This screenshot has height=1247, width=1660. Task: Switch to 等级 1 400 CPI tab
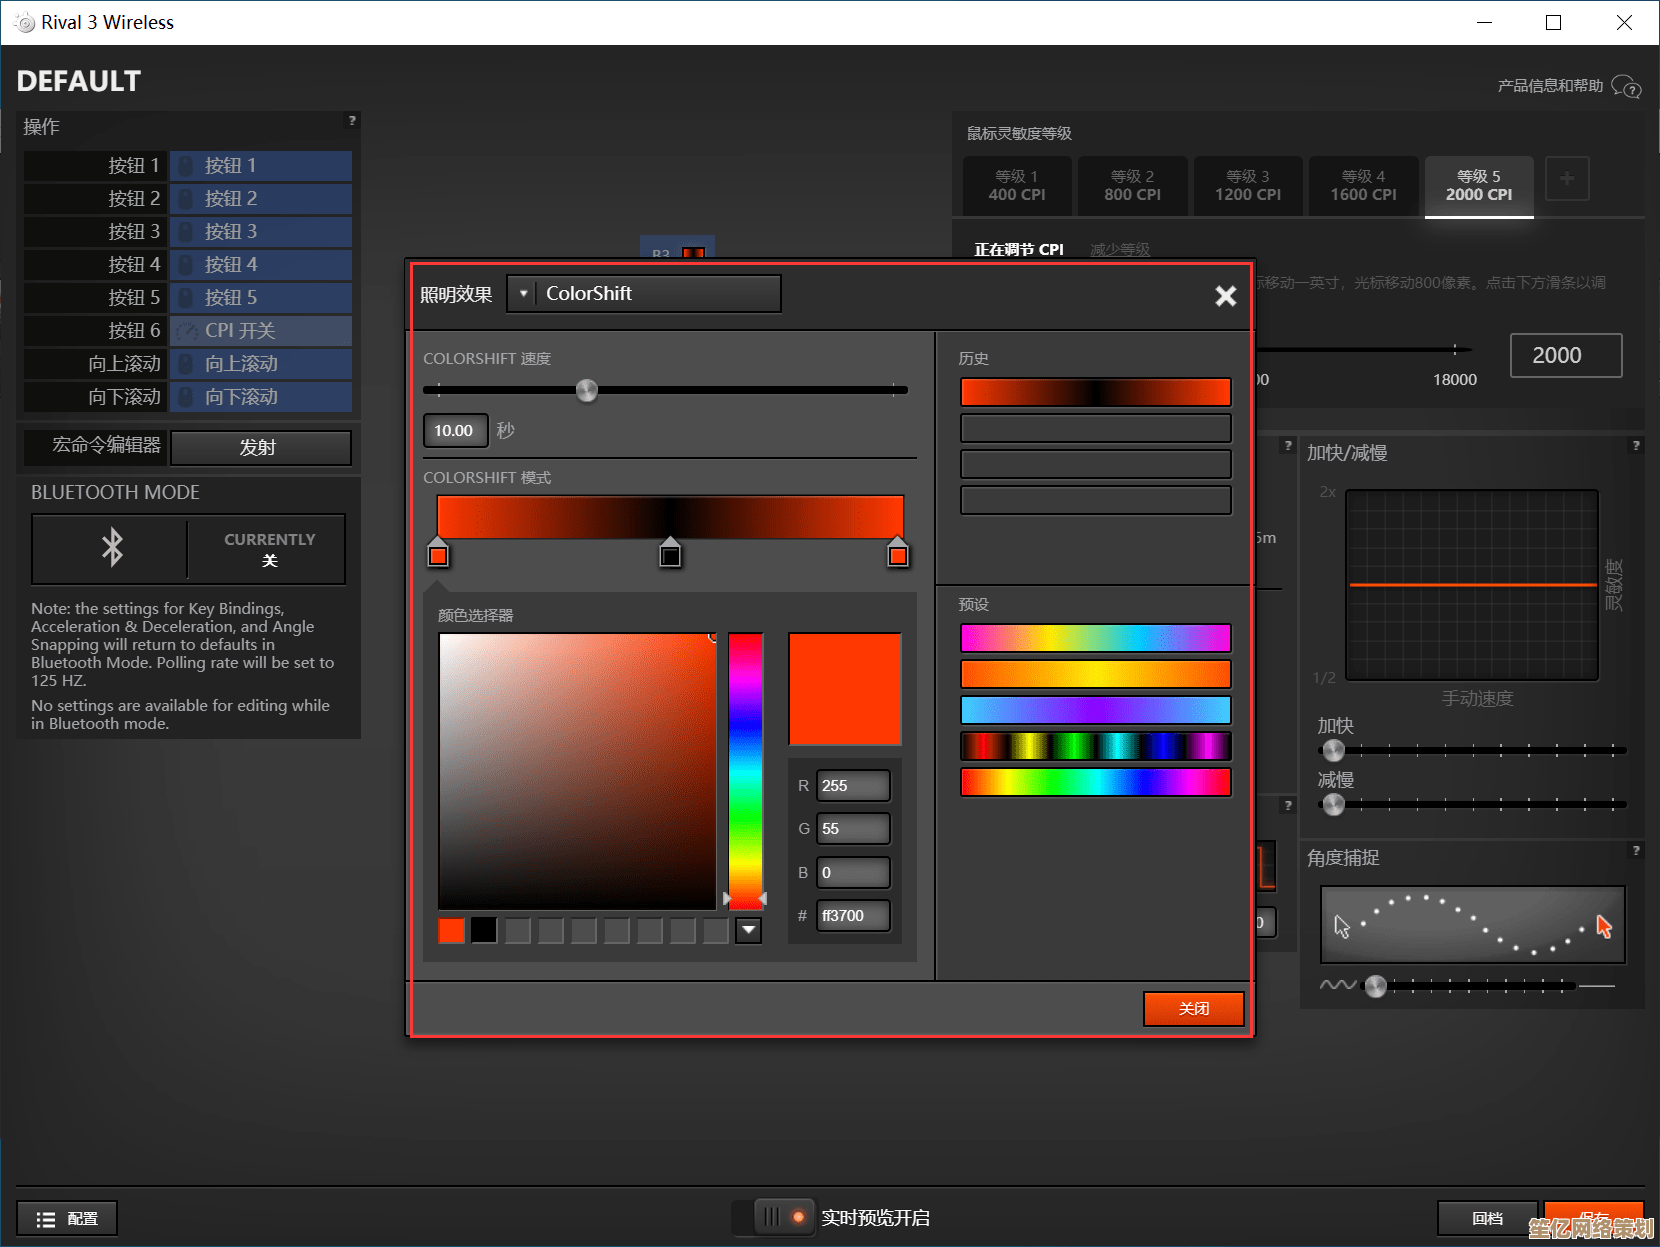1017,186
